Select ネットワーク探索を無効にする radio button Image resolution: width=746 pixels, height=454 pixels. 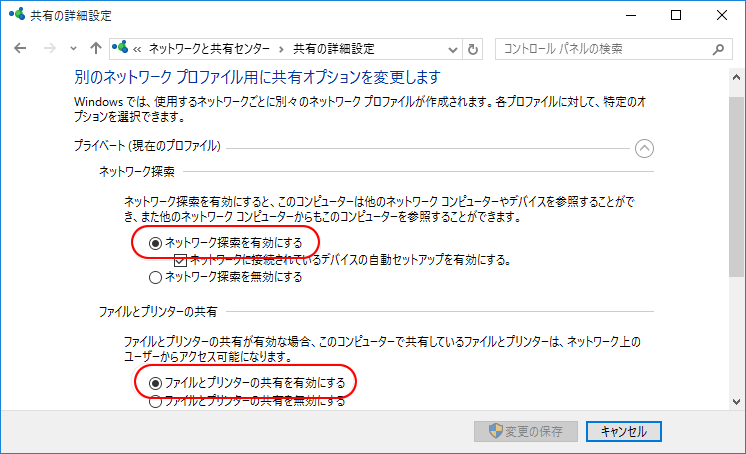[156, 277]
